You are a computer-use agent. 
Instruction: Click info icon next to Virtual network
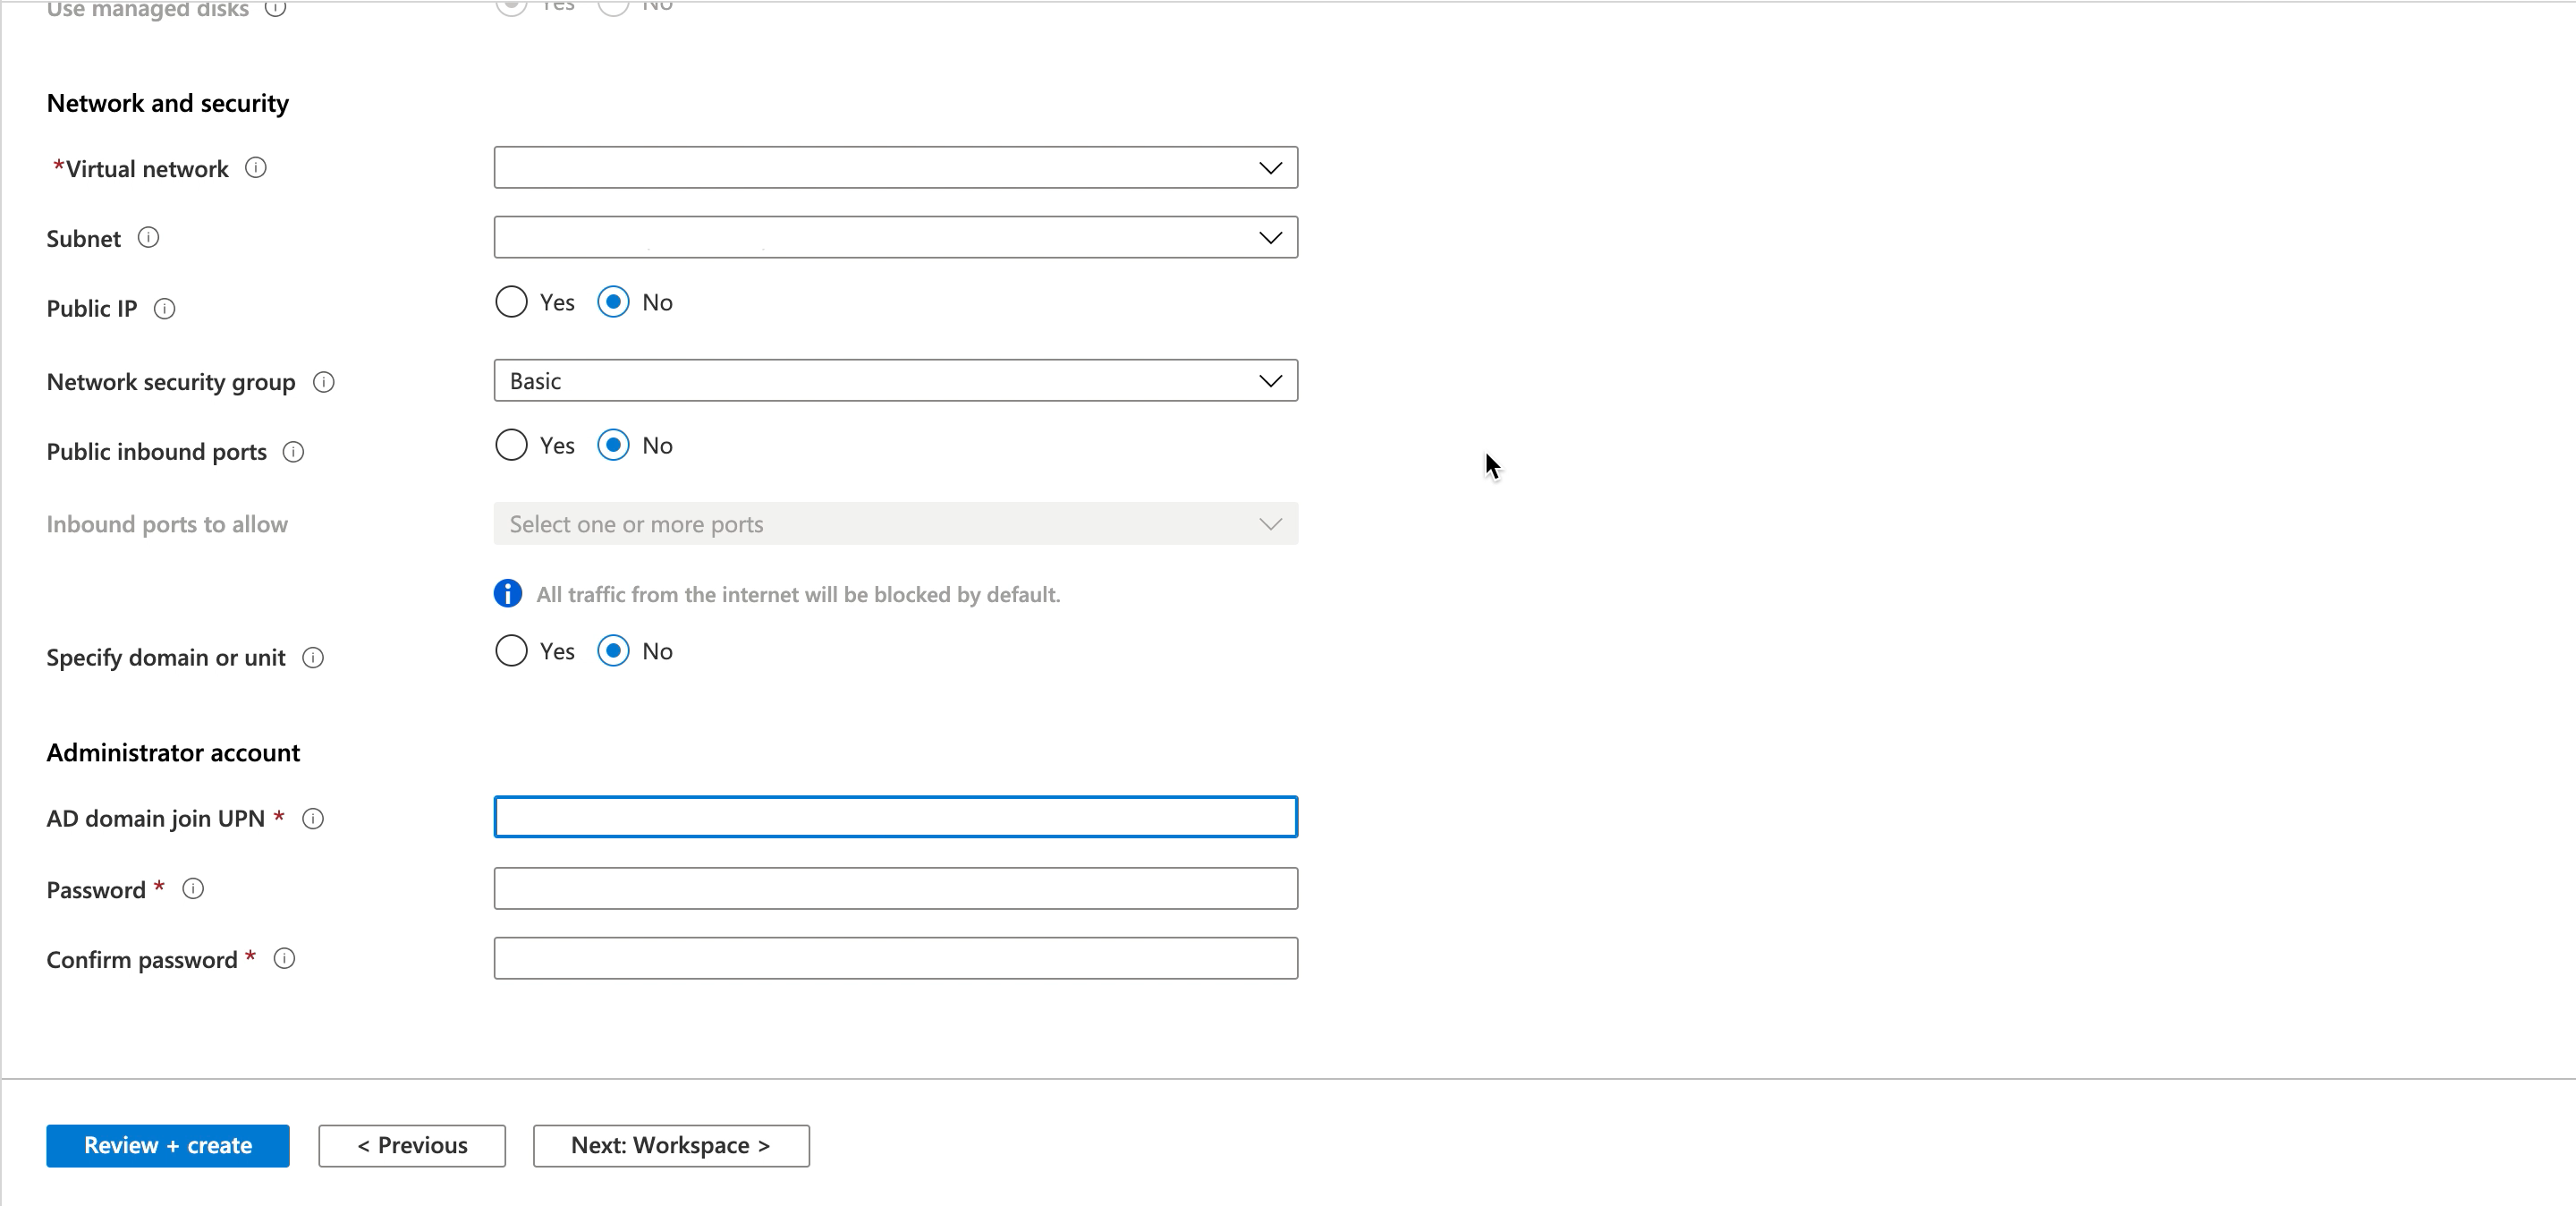(x=256, y=168)
